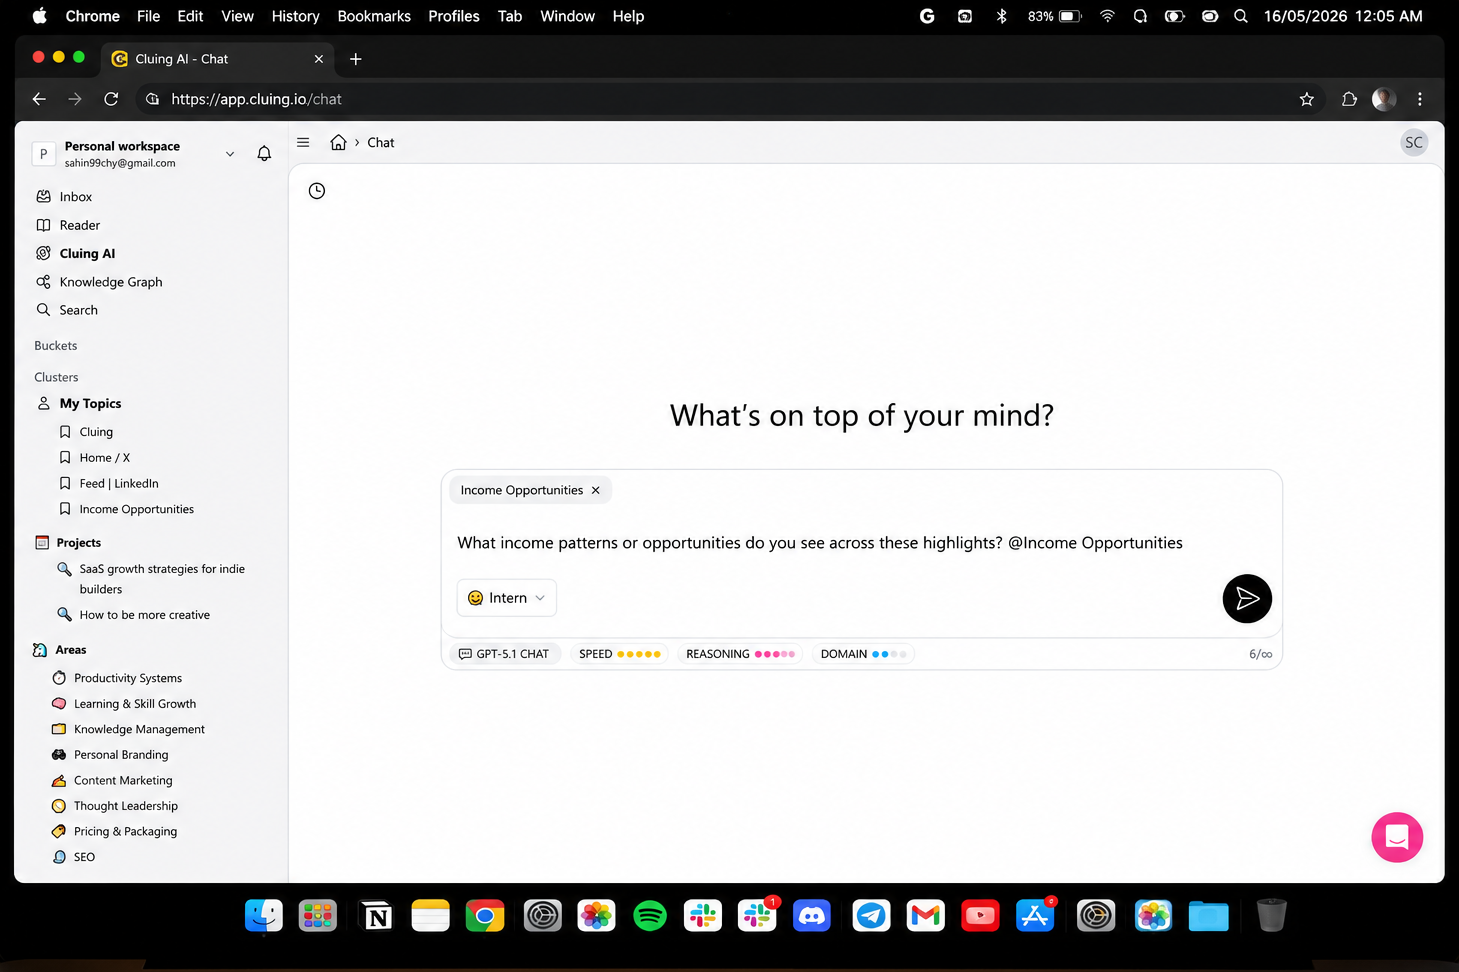Open the Intern model mode dropdown
This screenshot has width=1459, height=972.
click(x=507, y=598)
